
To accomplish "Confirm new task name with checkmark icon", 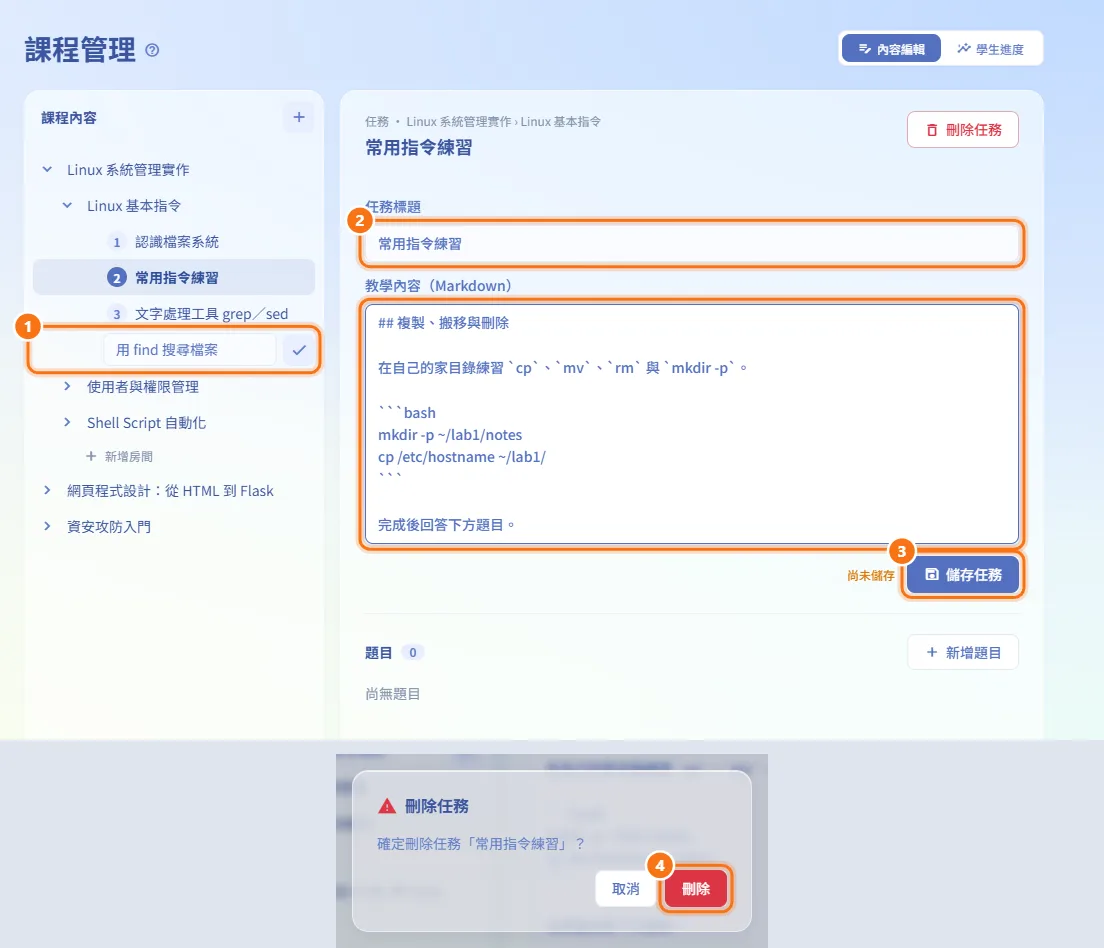I will click(299, 349).
